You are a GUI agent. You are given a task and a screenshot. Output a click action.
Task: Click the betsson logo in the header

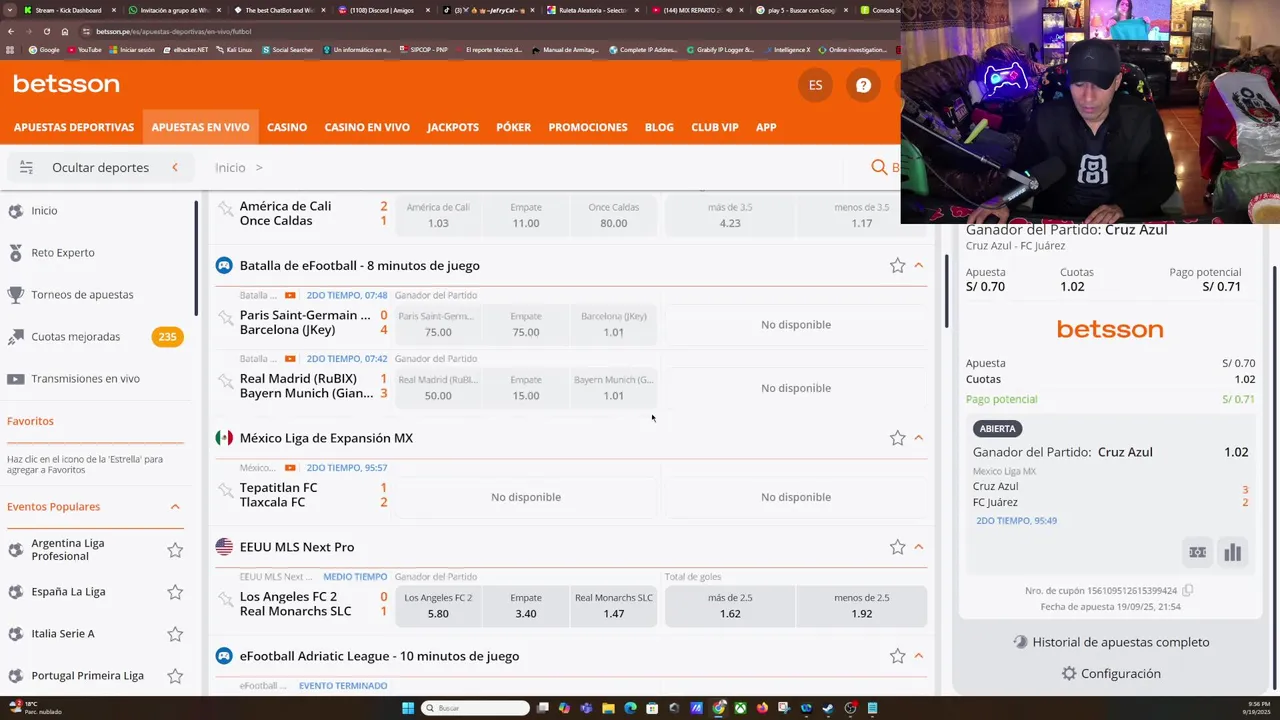[x=66, y=85]
